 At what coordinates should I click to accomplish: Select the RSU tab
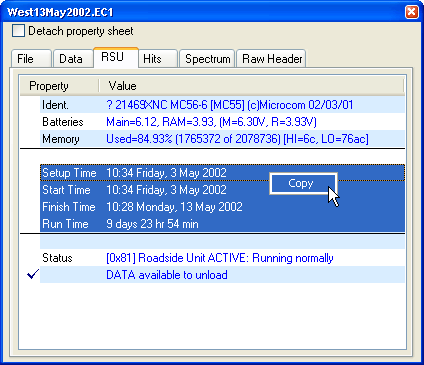tap(116, 57)
